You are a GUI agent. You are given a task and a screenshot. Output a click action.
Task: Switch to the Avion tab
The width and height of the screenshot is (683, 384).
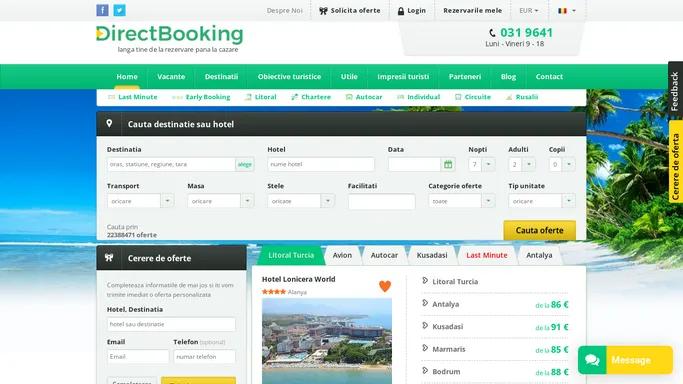coord(342,255)
